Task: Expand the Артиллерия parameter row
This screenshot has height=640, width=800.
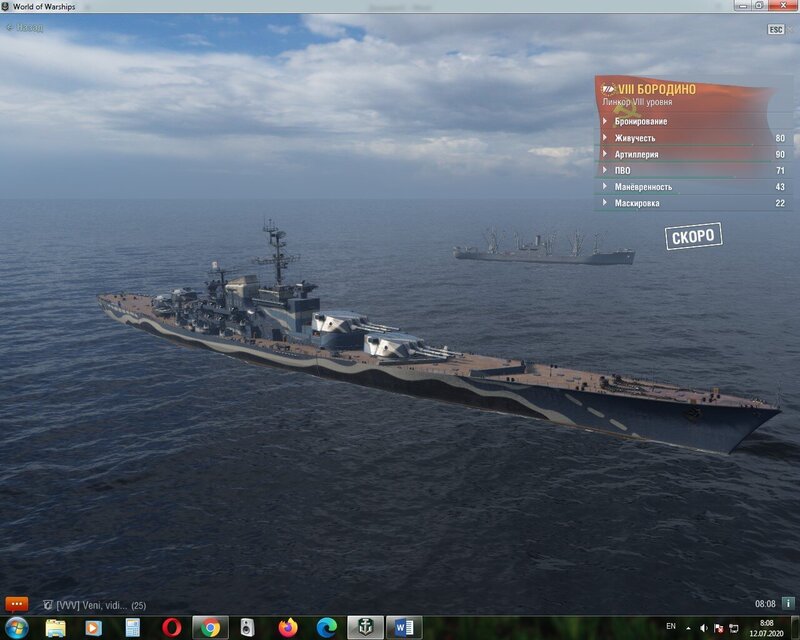Action: pos(693,154)
